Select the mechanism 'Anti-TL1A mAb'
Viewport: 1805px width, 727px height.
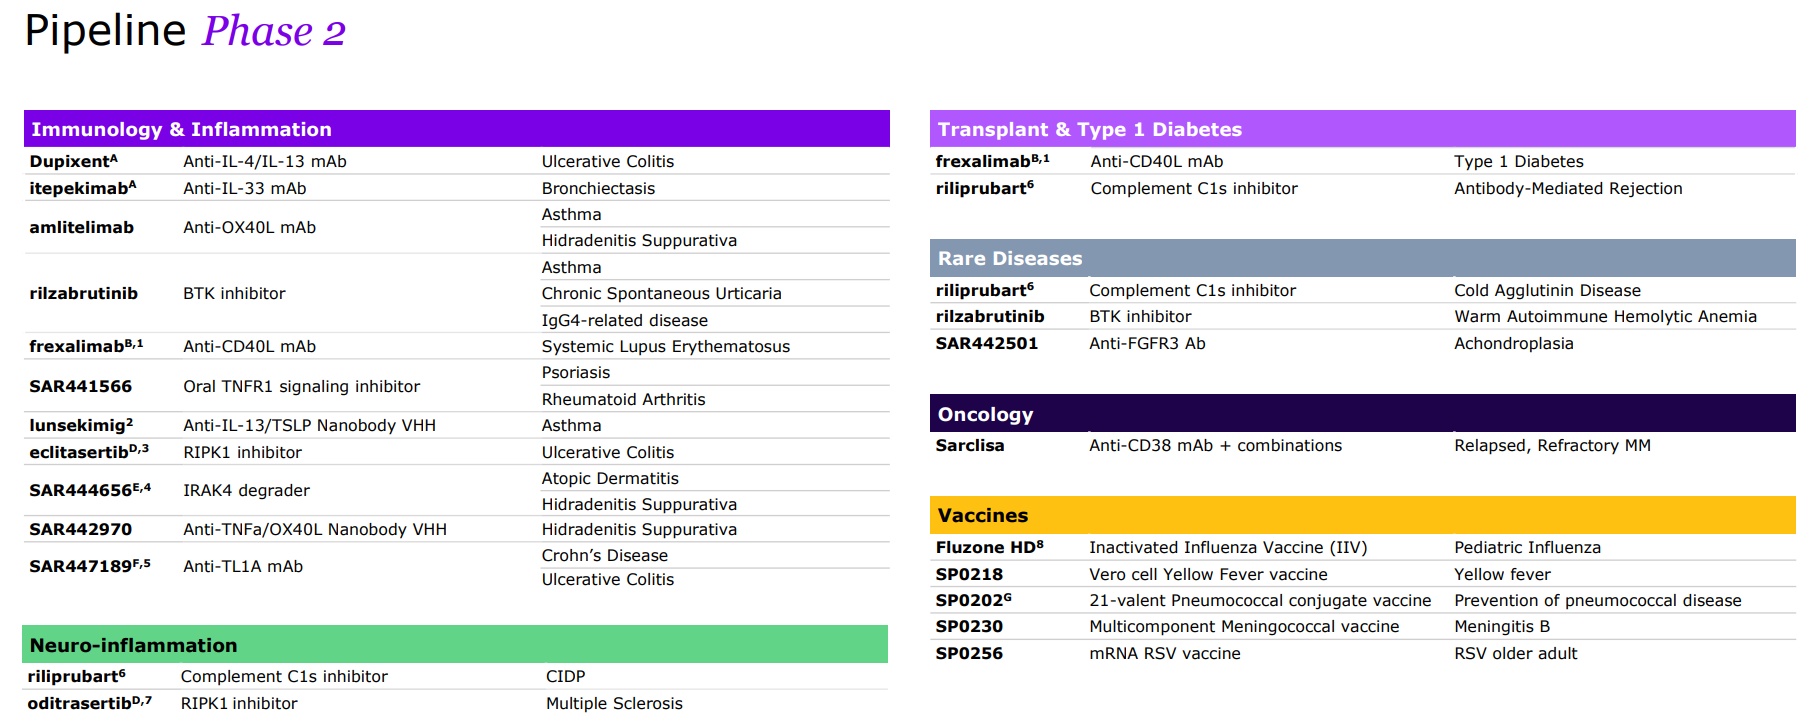pos(243,566)
